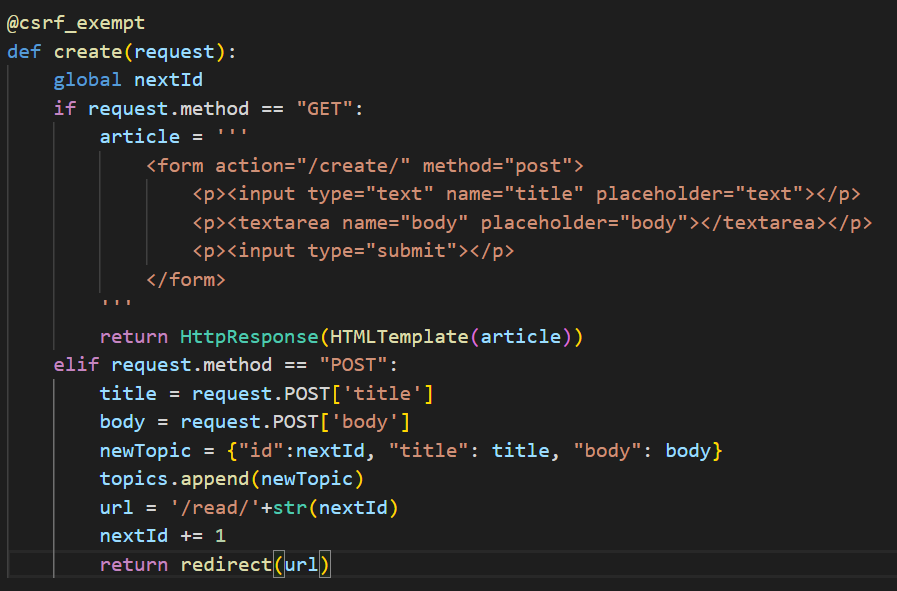Click the textarea name="body" line
This screenshot has width=897, height=591.
532,223
